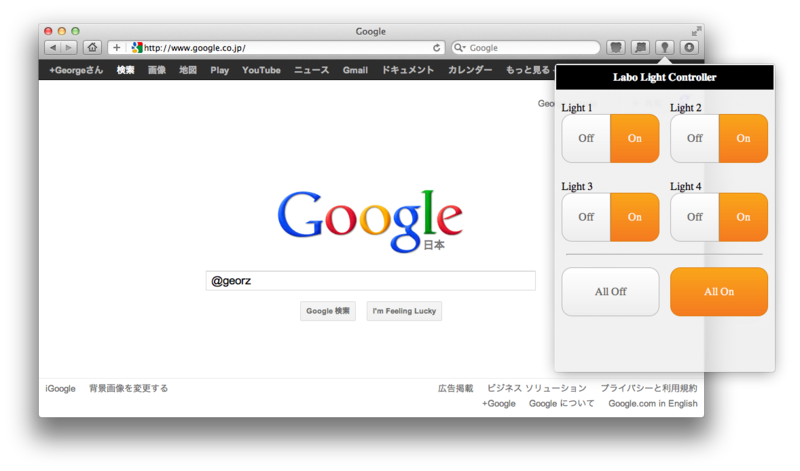The image size is (800, 471).
Task: Add a bookmark with the plus button
Action: (x=116, y=47)
